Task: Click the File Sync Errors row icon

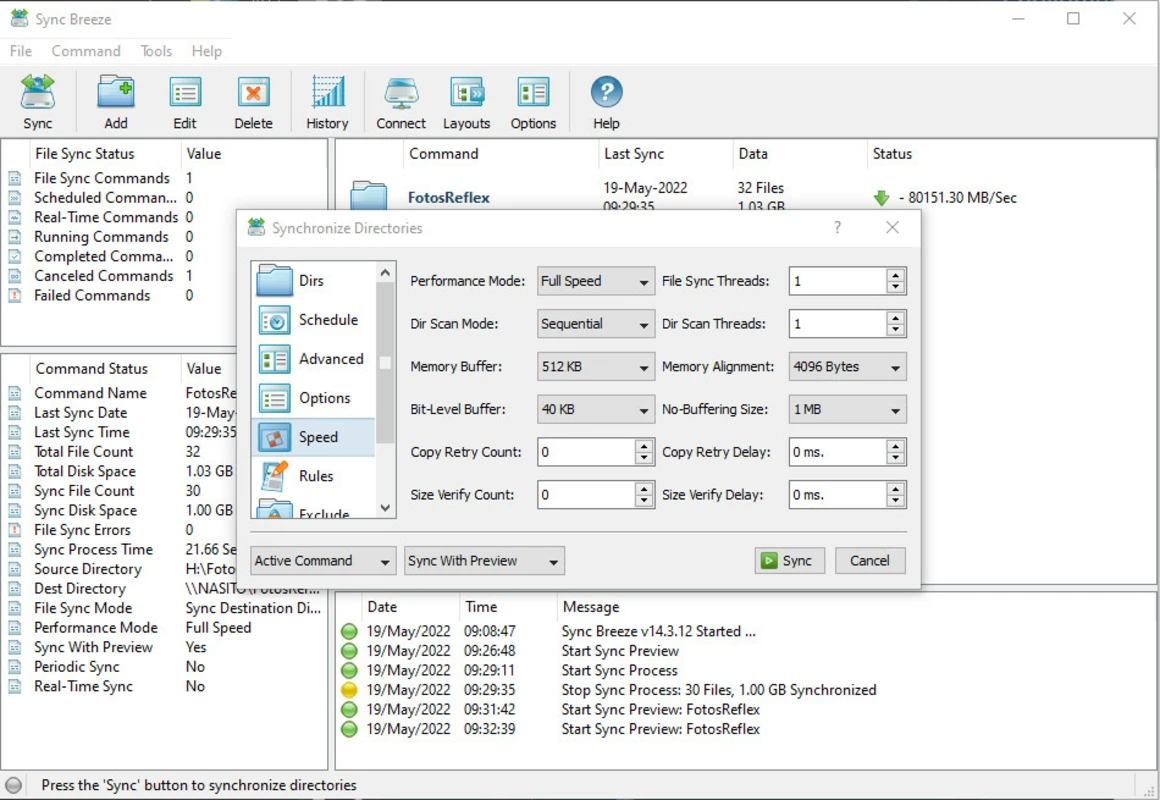Action: [15, 530]
